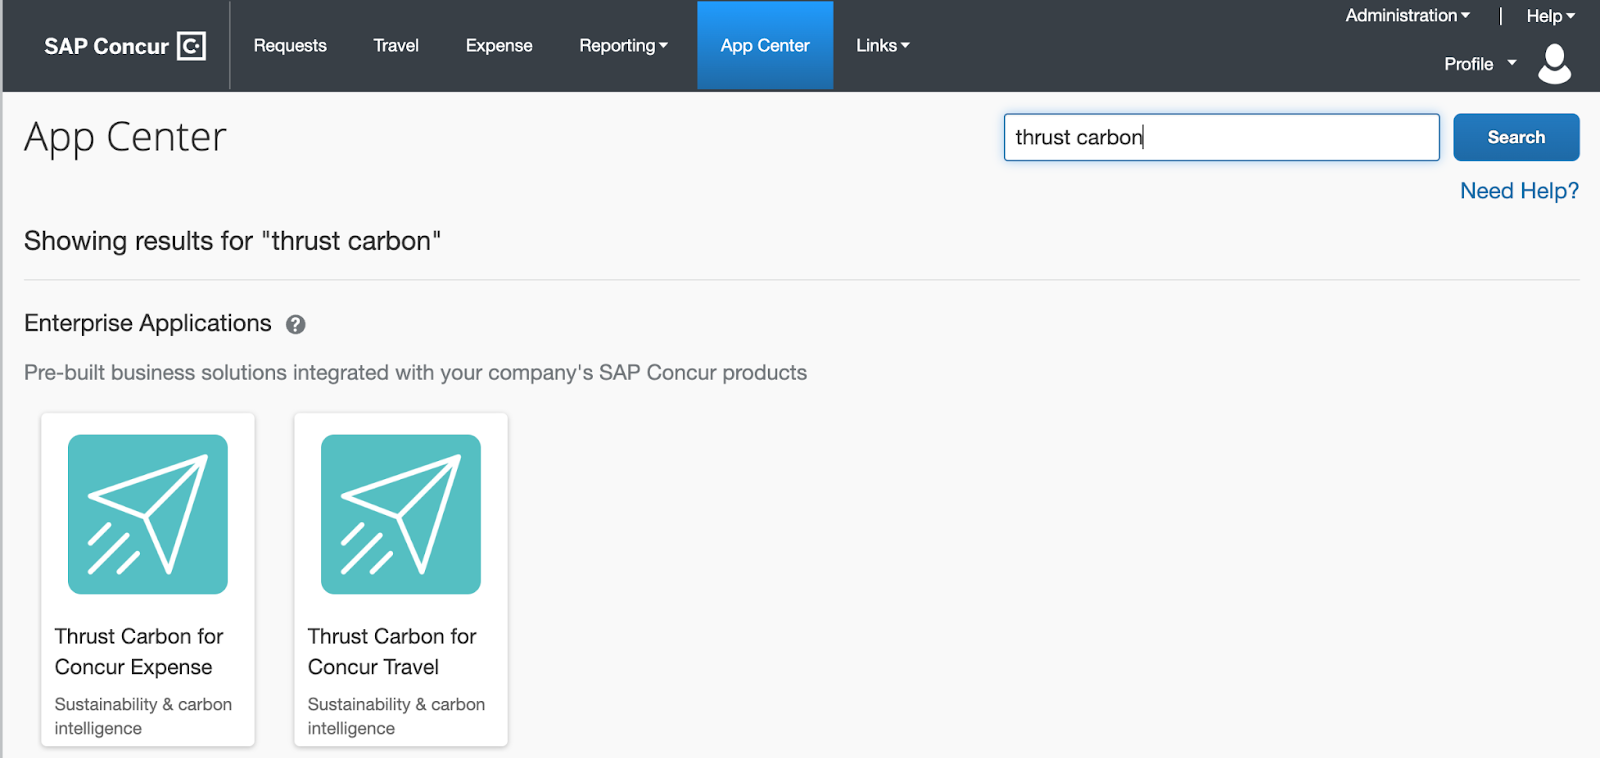This screenshot has height=758, width=1600.
Task: Expand the Links dropdown menu
Action: click(882, 46)
